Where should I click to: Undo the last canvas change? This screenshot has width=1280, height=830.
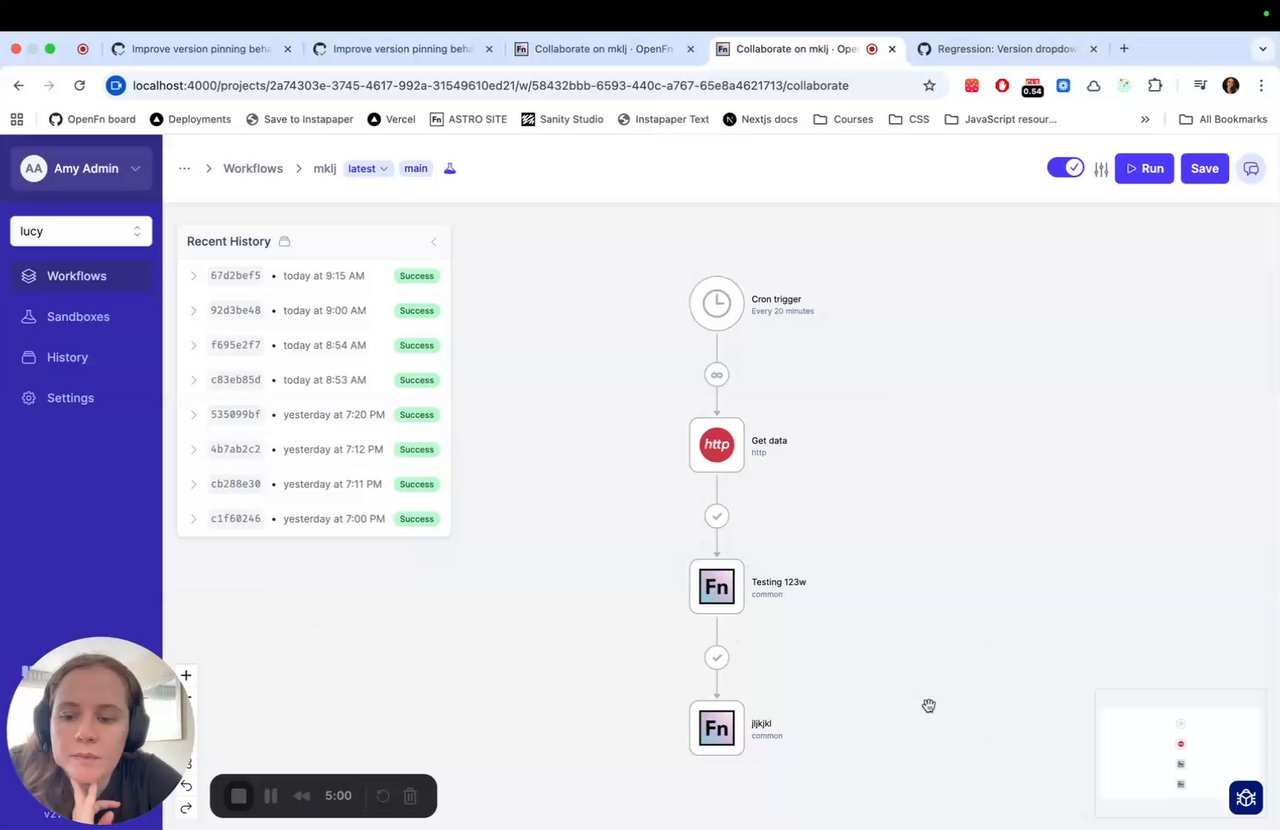[186, 786]
